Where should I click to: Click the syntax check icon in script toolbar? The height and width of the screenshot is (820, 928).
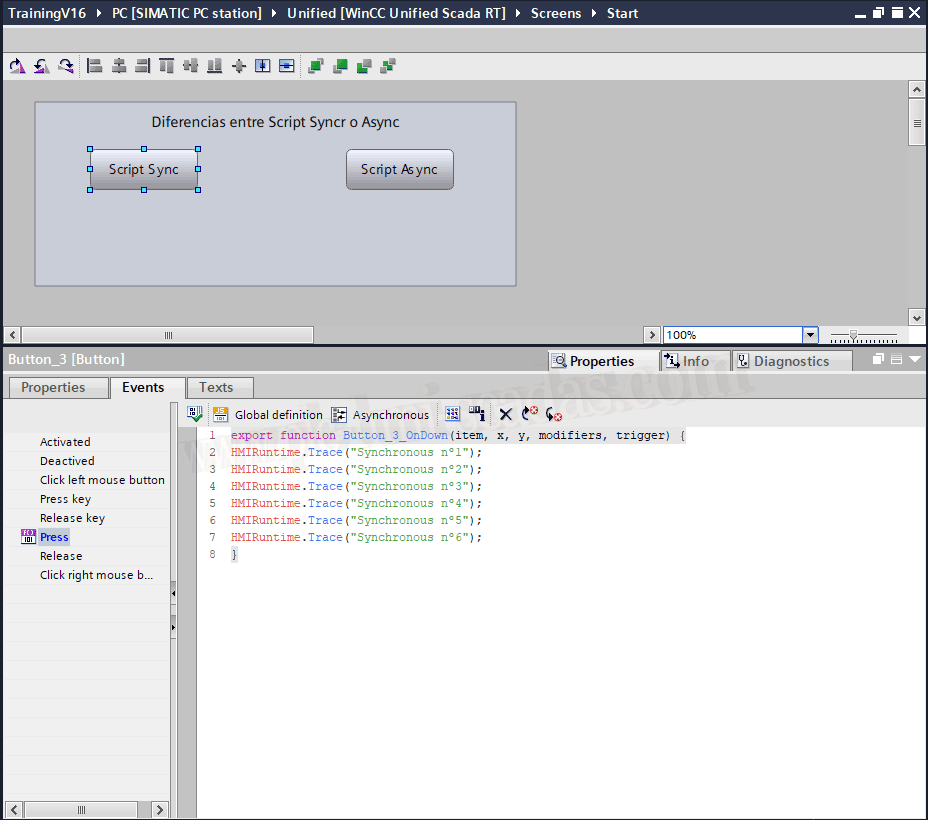click(195, 415)
